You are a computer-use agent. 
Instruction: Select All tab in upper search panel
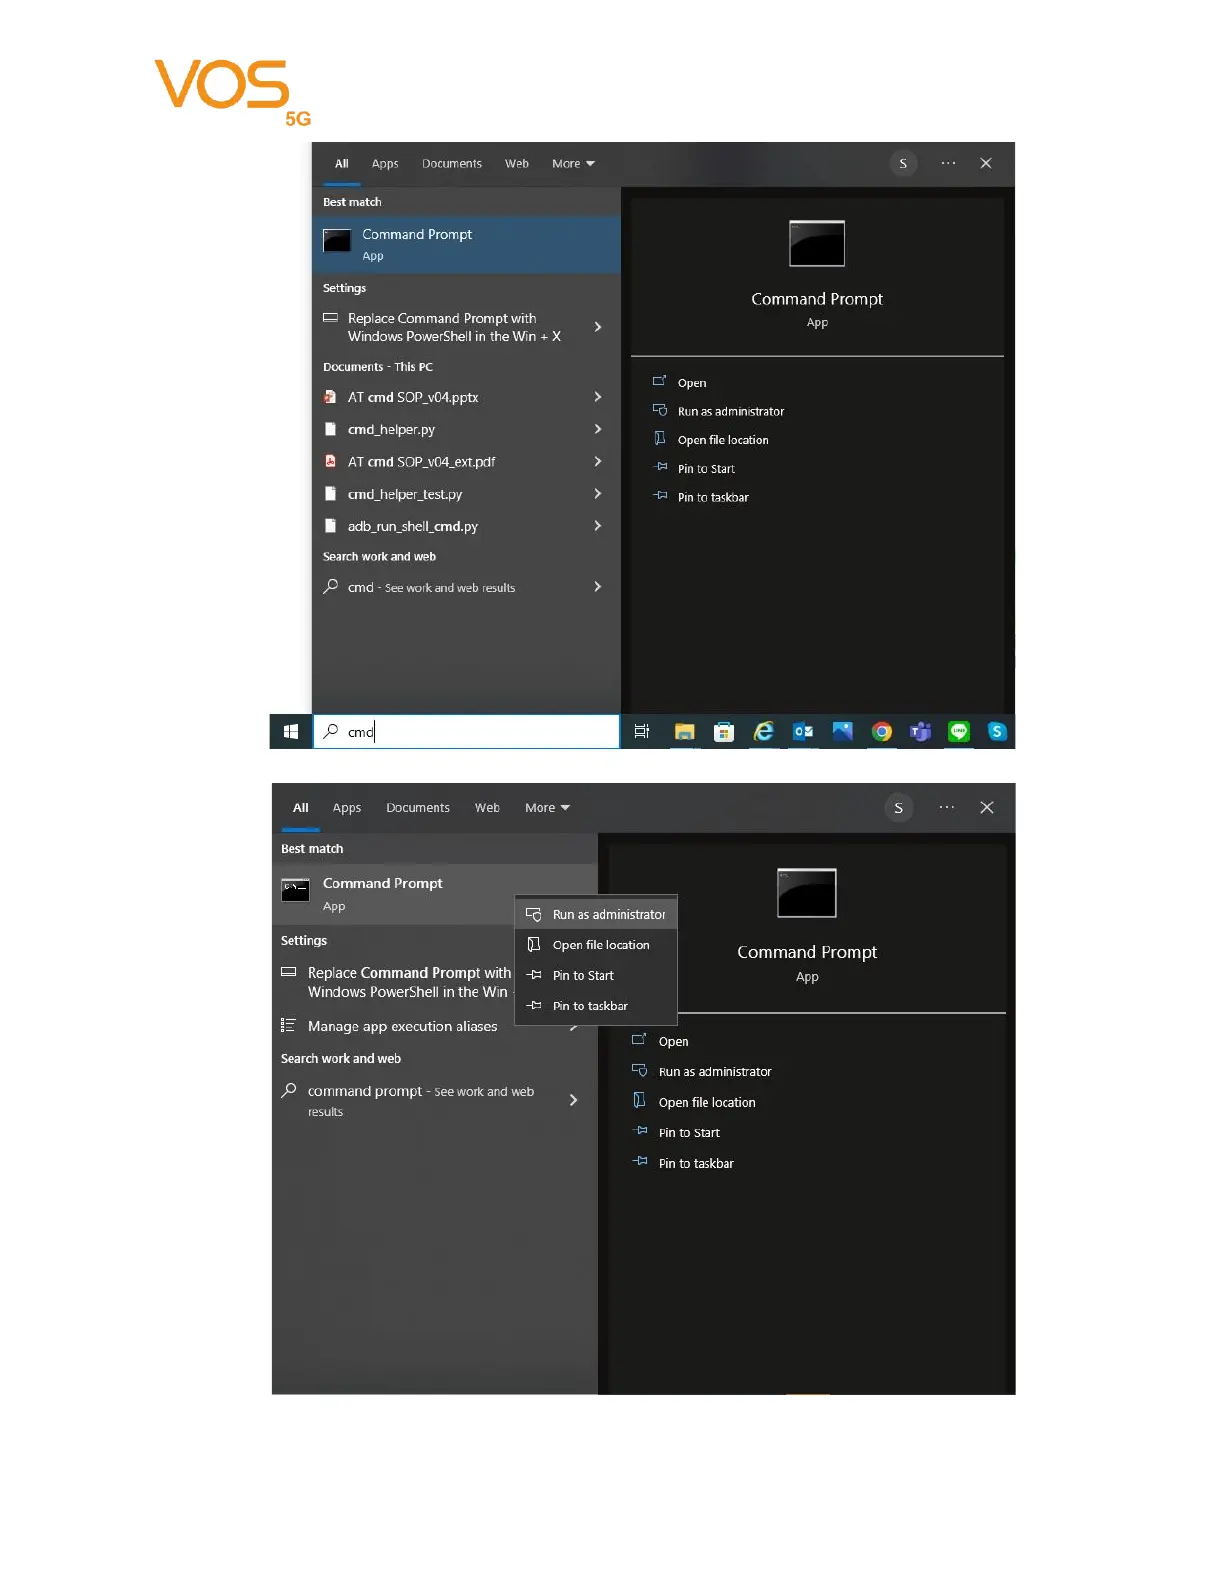[x=342, y=164]
